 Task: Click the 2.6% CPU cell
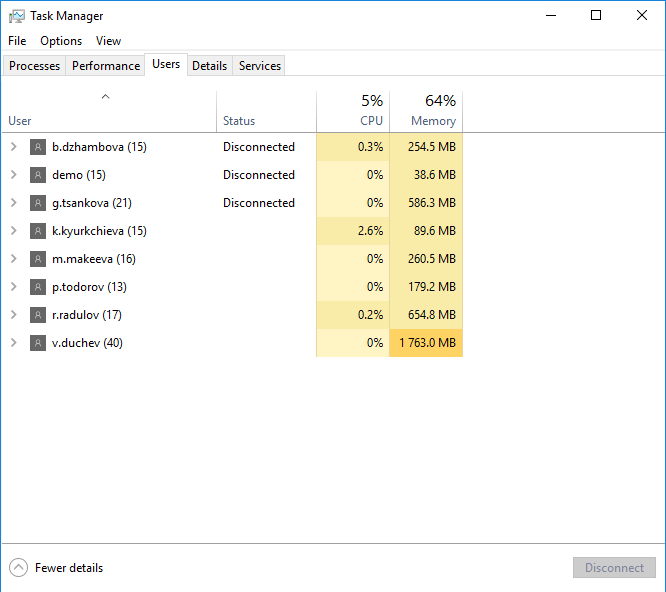tap(353, 231)
